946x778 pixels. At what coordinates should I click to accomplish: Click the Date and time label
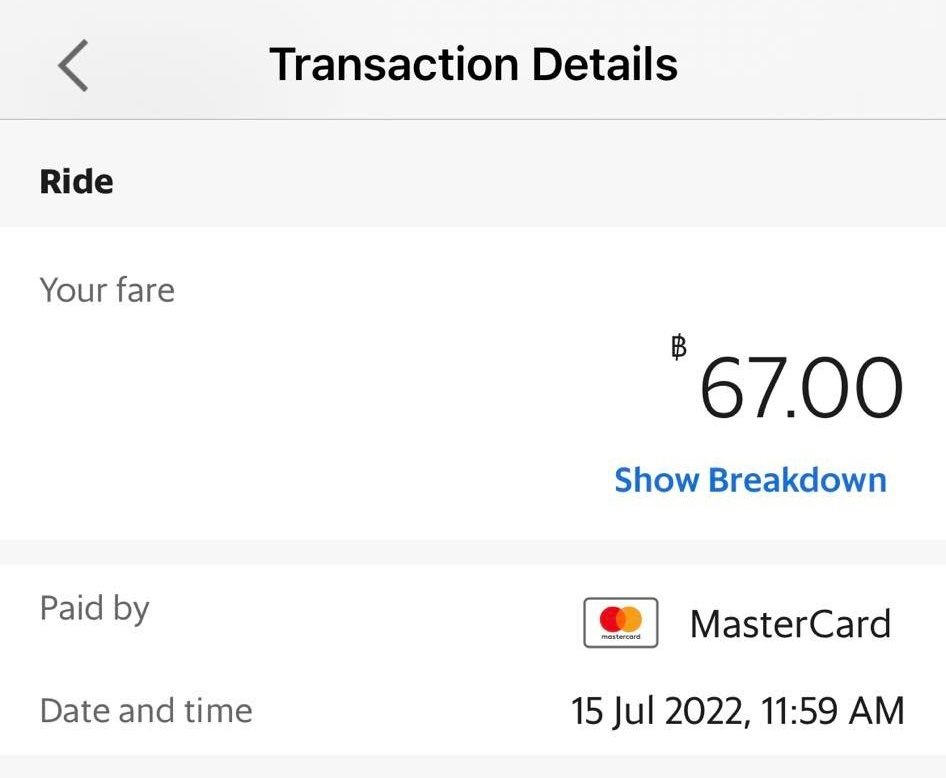click(146, 711)
